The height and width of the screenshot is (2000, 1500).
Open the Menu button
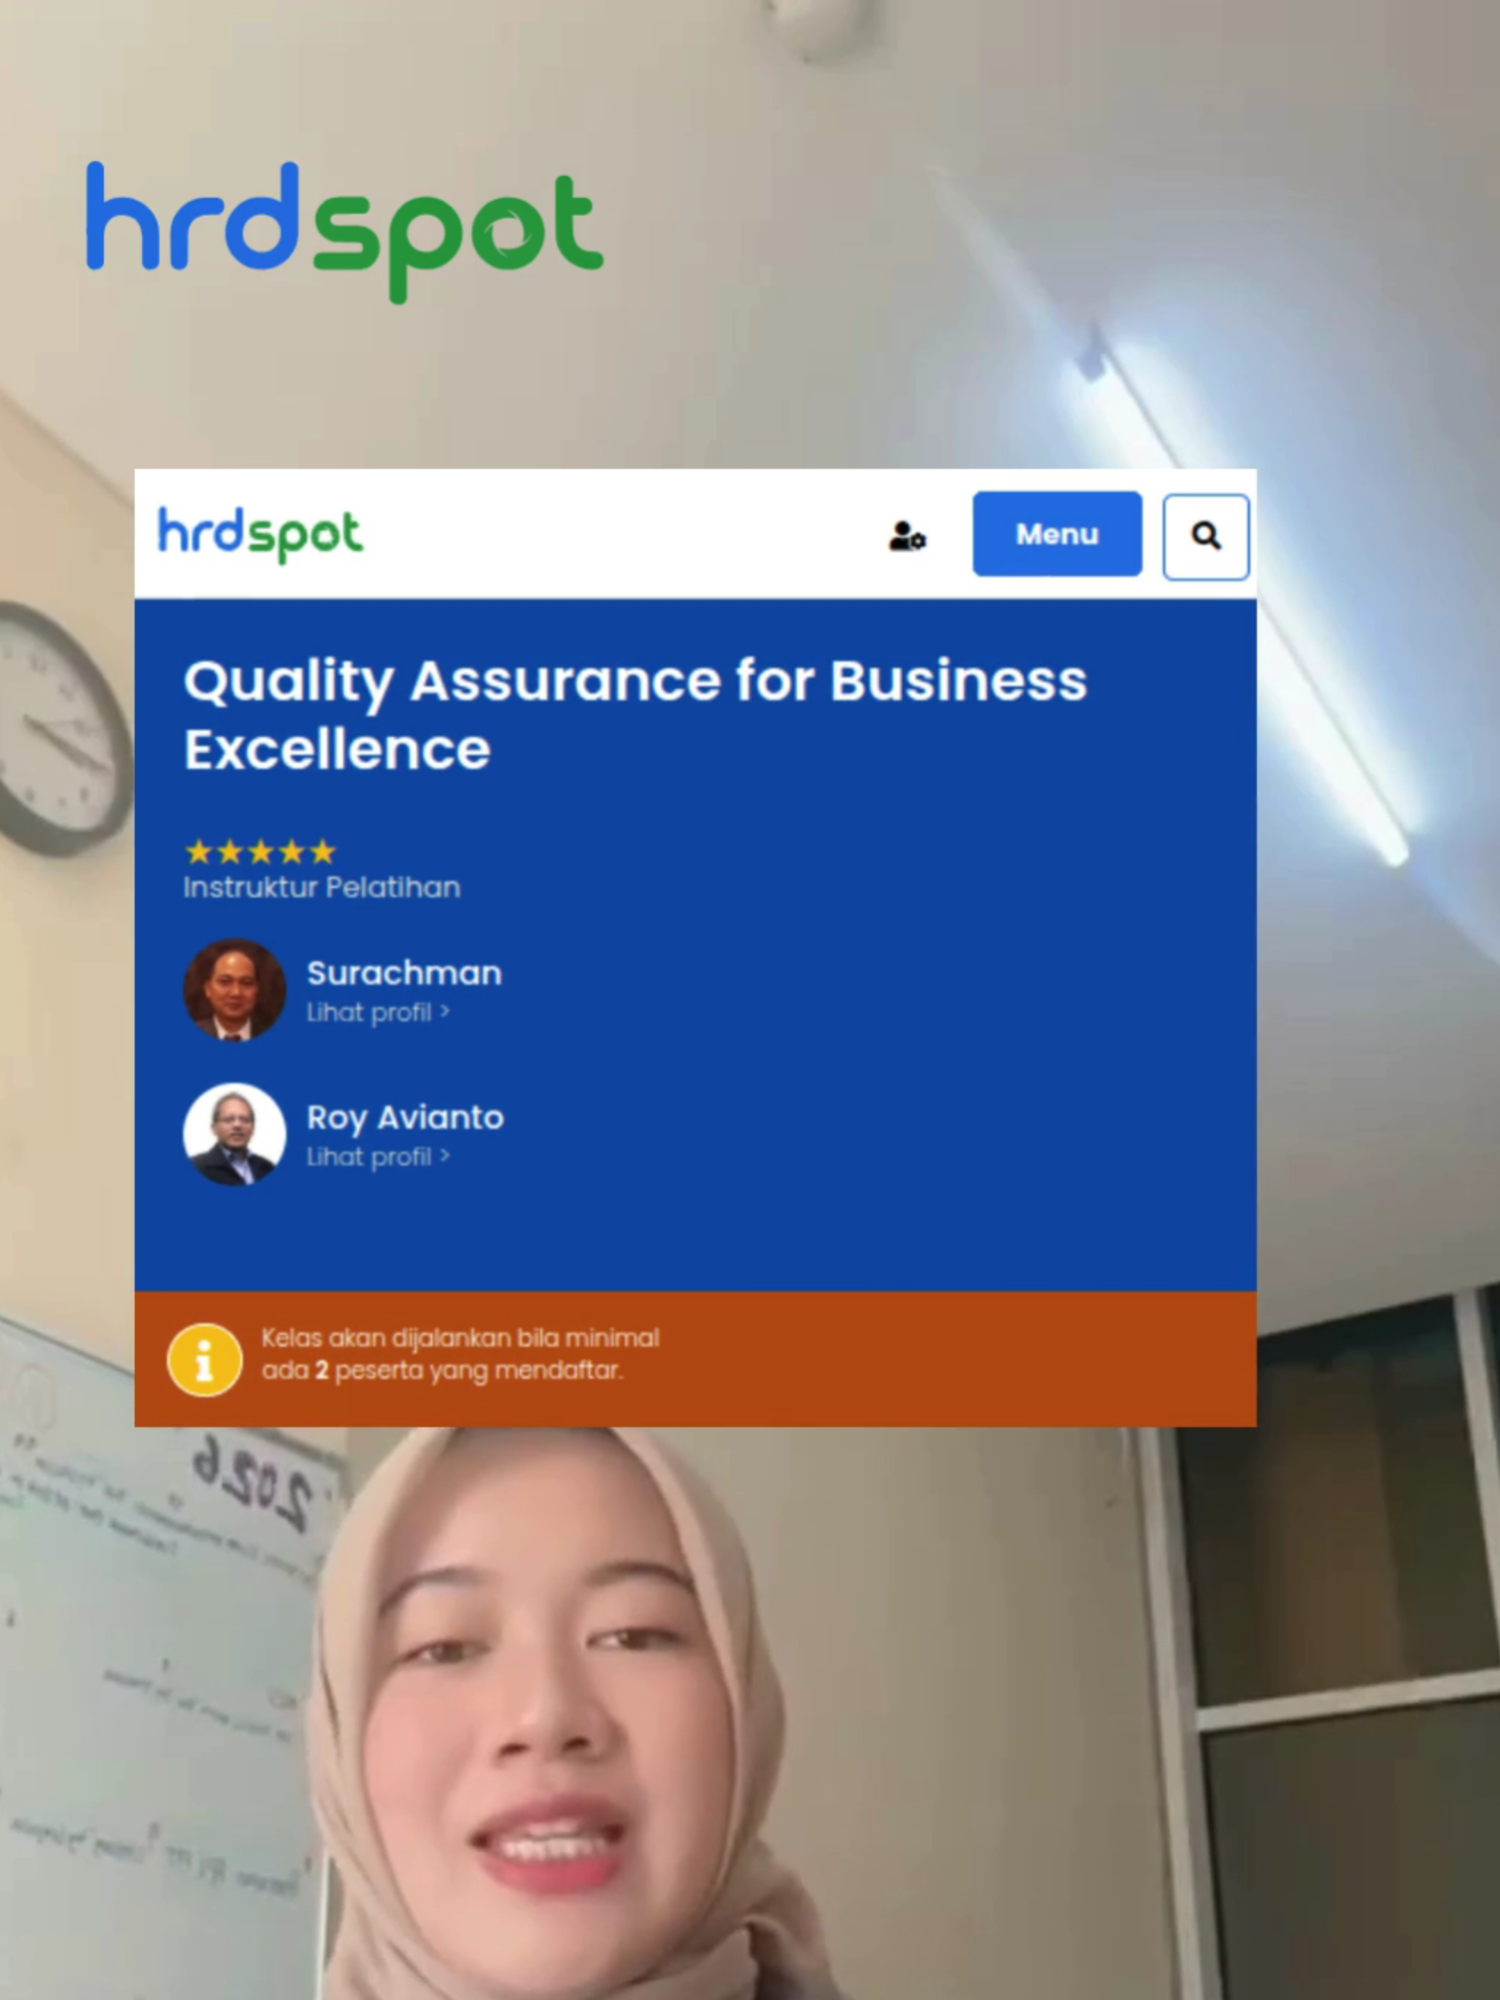click(x=1057, y=534)
